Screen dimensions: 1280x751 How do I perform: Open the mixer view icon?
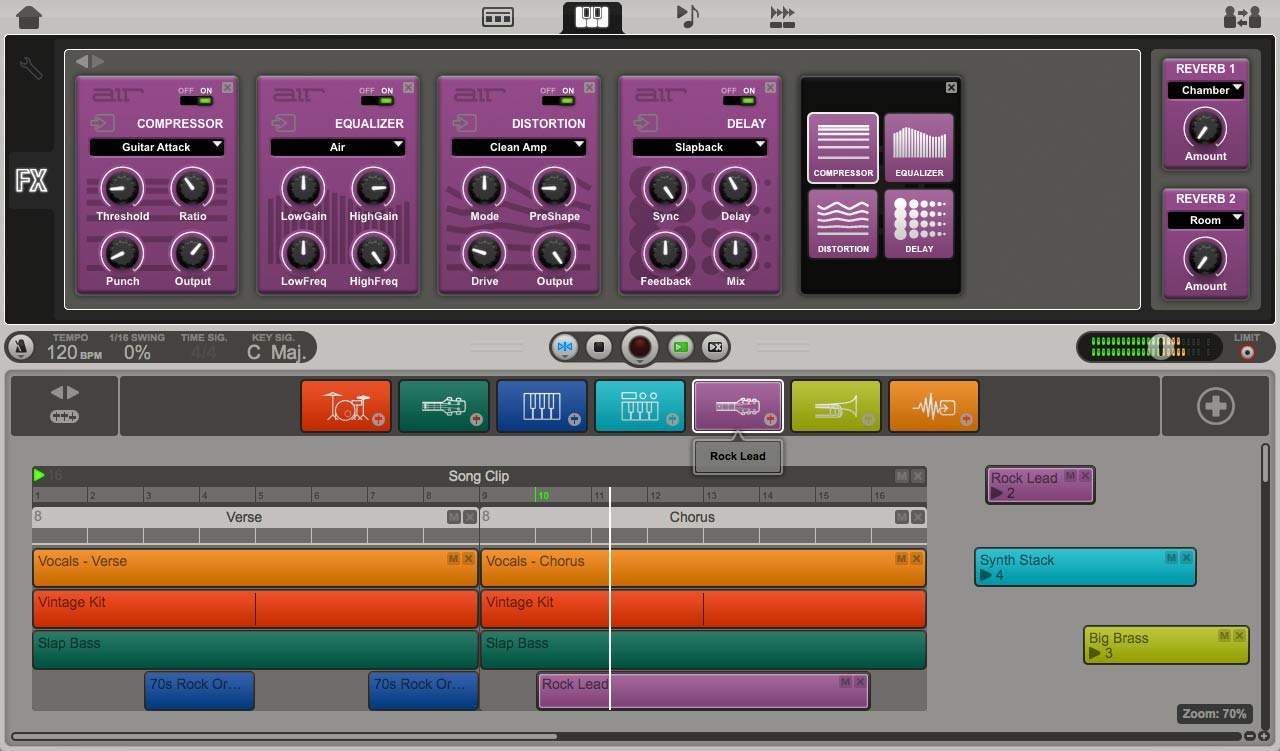tap(498, 16)
